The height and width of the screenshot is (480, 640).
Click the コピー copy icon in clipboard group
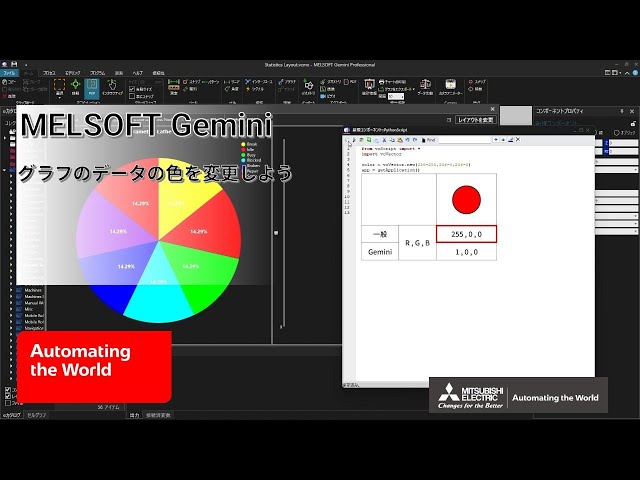click(x=4, y=82)
